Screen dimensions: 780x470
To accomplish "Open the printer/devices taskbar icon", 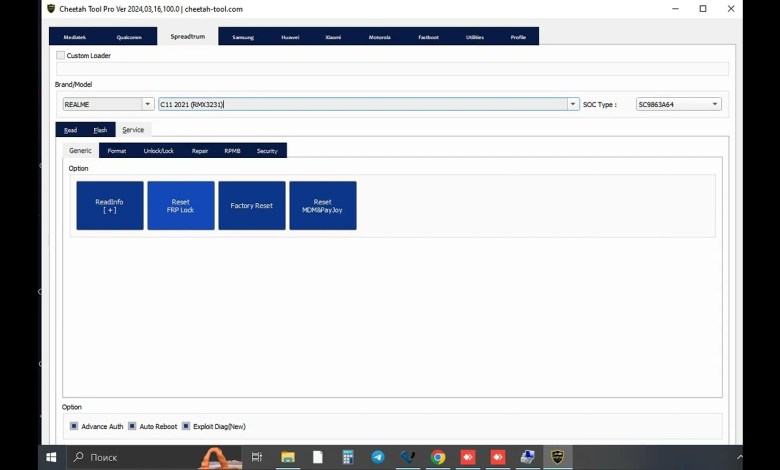I will 528,457.
